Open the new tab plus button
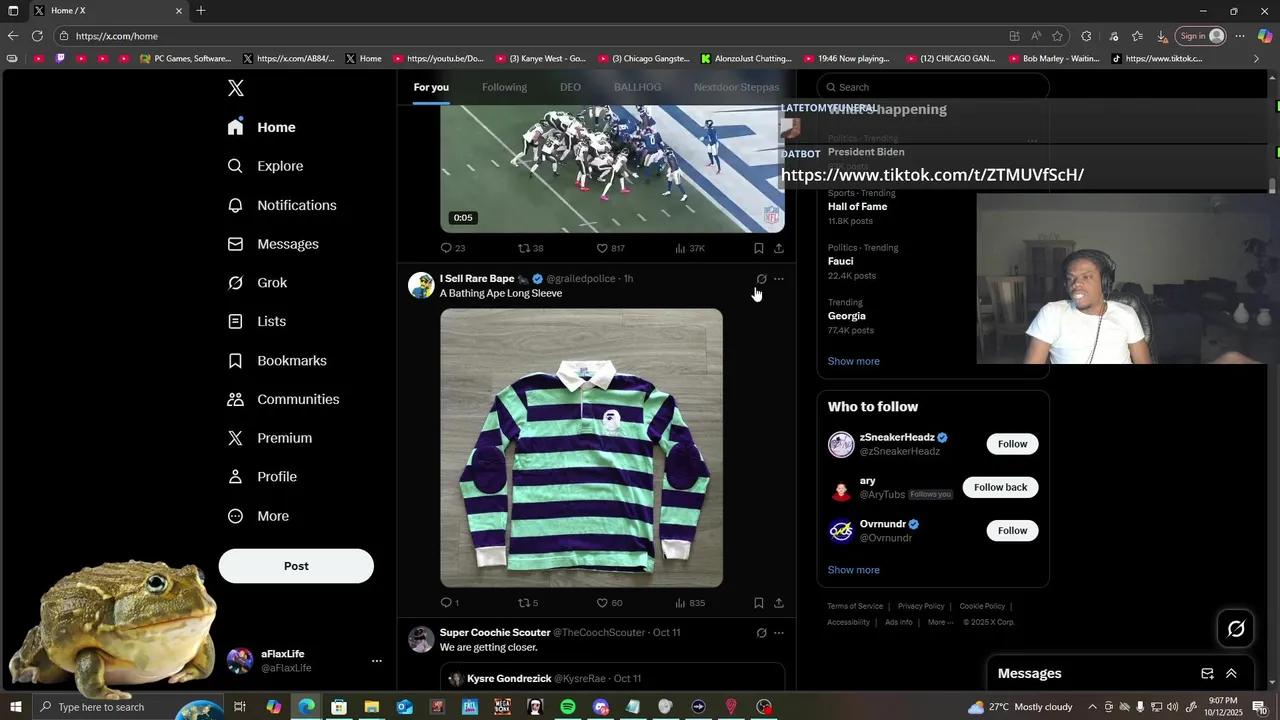The image size is (1280, 720). pyautogui.click(x=201, y=11)
